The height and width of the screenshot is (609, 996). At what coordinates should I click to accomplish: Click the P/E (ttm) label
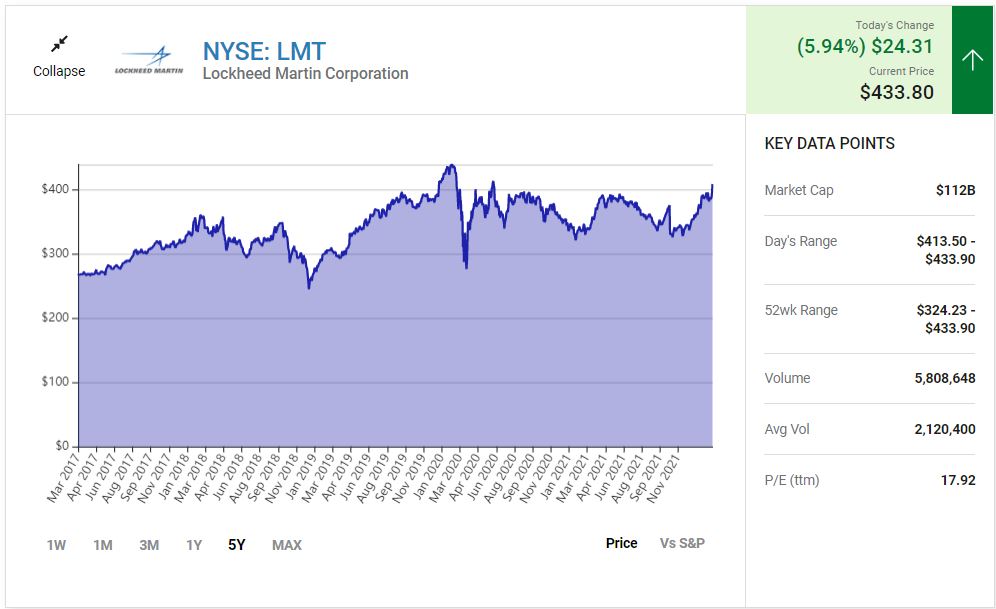tap(791, 480)
